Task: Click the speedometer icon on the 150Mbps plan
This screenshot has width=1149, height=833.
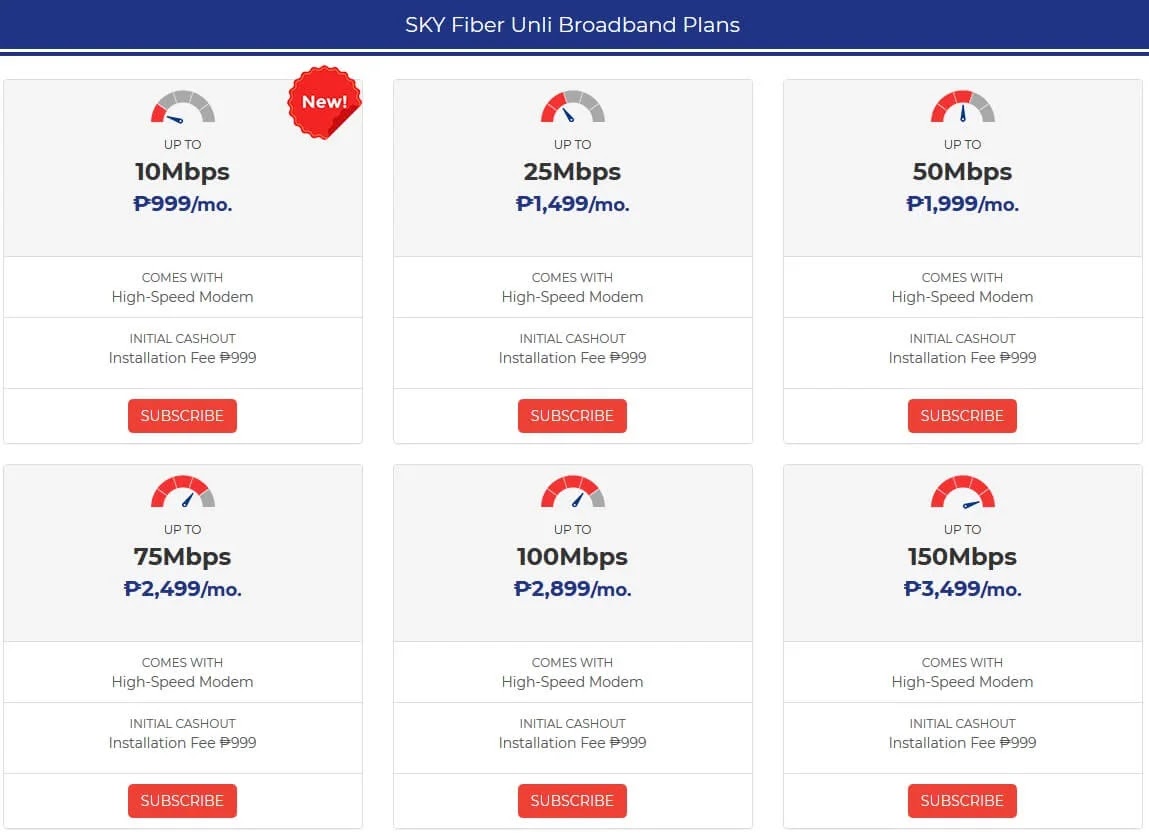Action: (962, 491)
